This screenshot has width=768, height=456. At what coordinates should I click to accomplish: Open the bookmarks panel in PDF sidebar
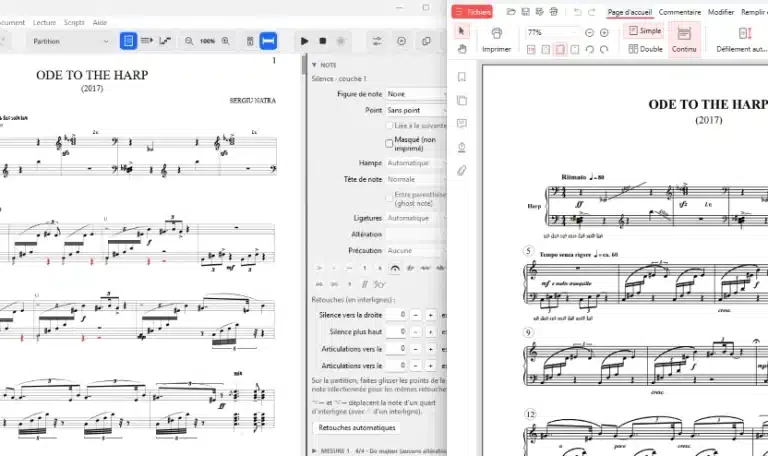(x=461, y=77)
